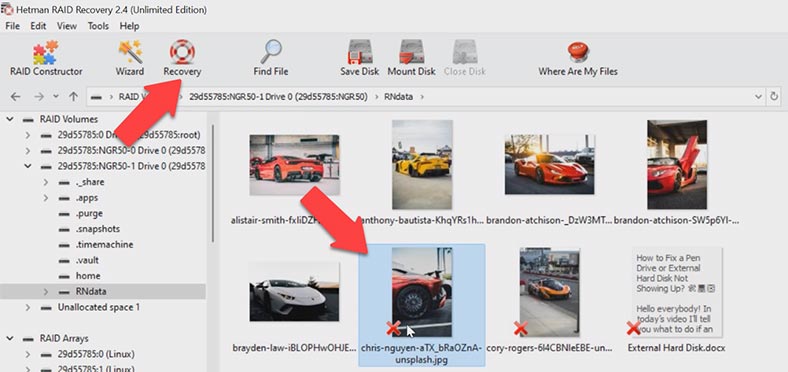Select the 29d55785:0 (Linux) array item
This screenshot has width=788, height=372.
click(96, 354)
